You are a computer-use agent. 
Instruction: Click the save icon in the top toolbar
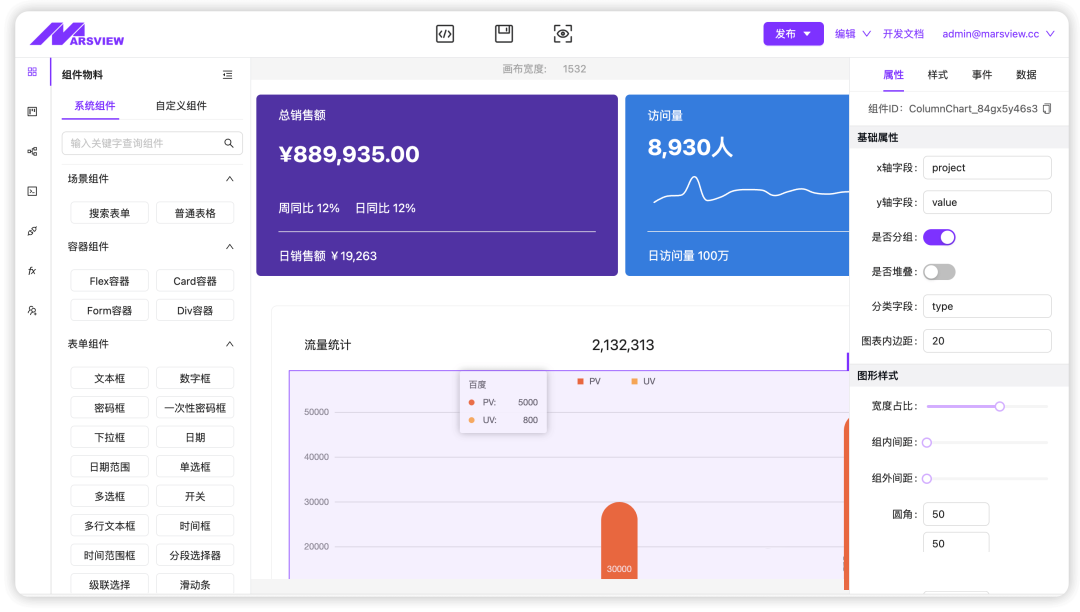point(504,33)
